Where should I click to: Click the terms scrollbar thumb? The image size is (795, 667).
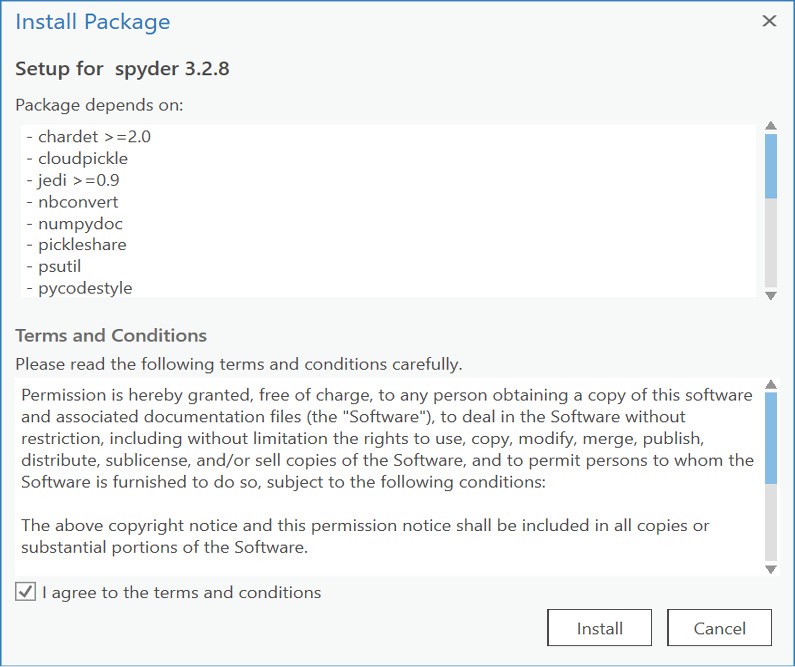coord(771,438)
